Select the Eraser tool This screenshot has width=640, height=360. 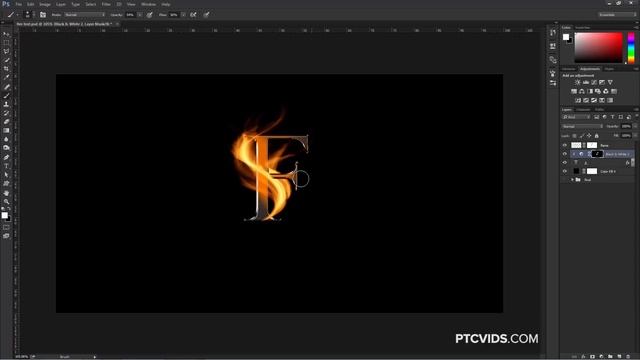point(6,122)
